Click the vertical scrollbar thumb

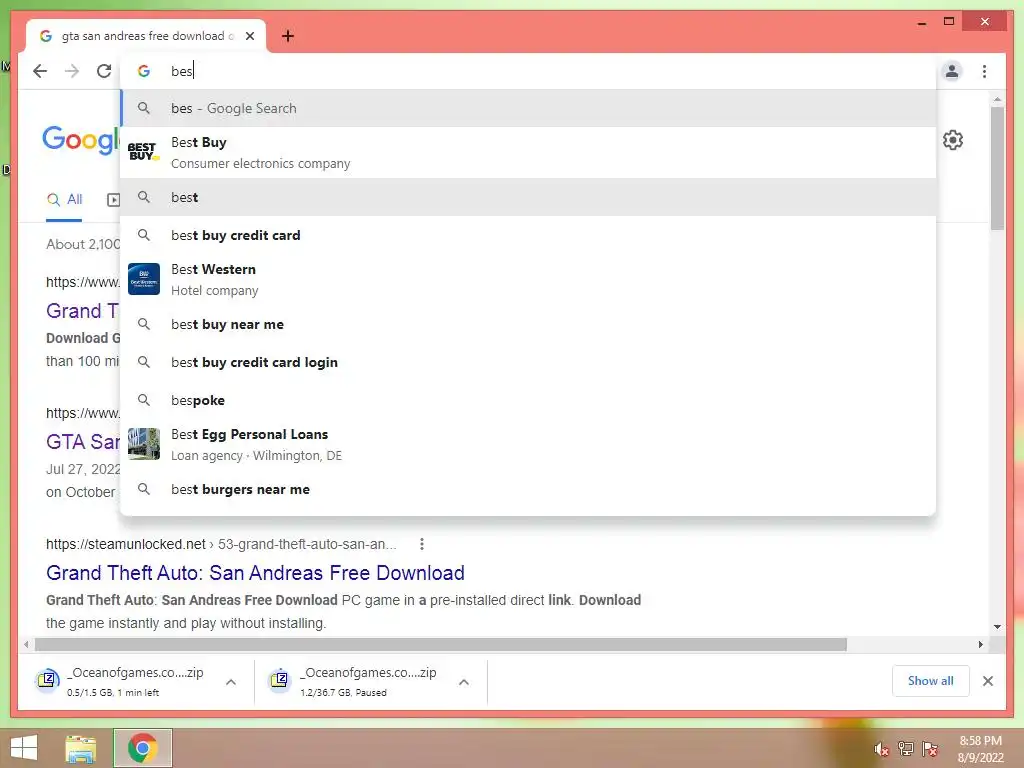click(997, 168)
